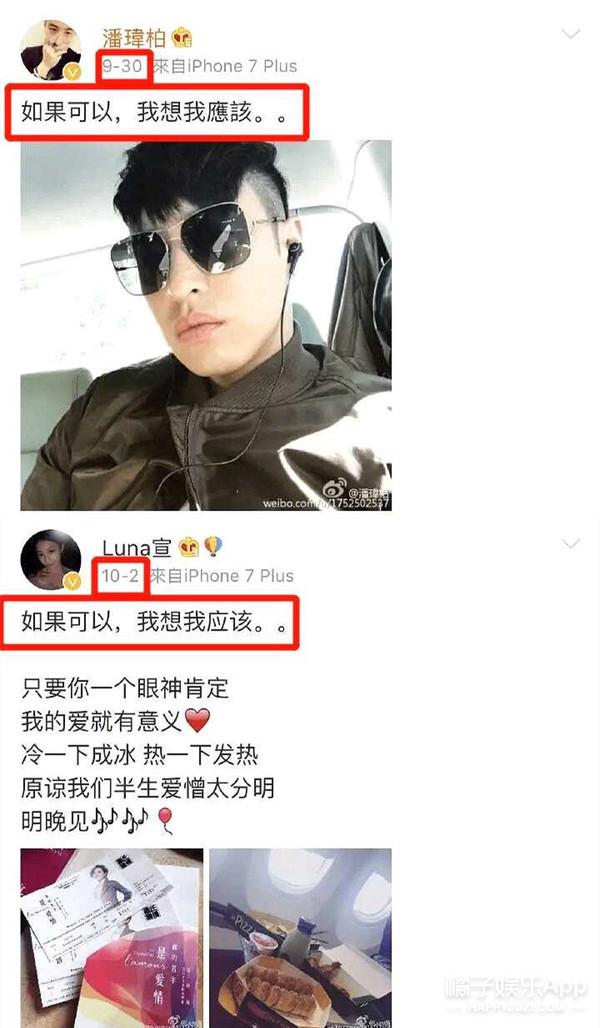Tap crown badge next to Luna宣
Viewport: 600px width, 1028px height.
pyautogui.click(x=189, y=547)
